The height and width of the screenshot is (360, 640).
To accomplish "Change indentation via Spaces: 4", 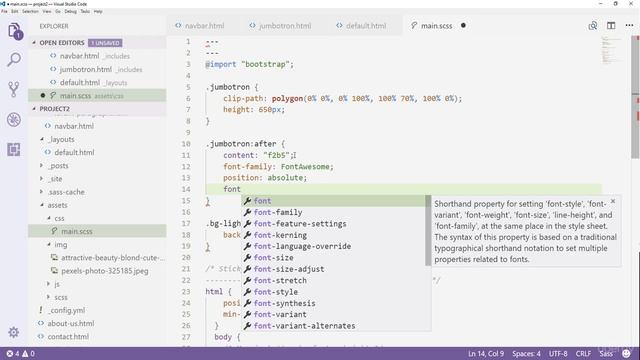I will (527, 354).
